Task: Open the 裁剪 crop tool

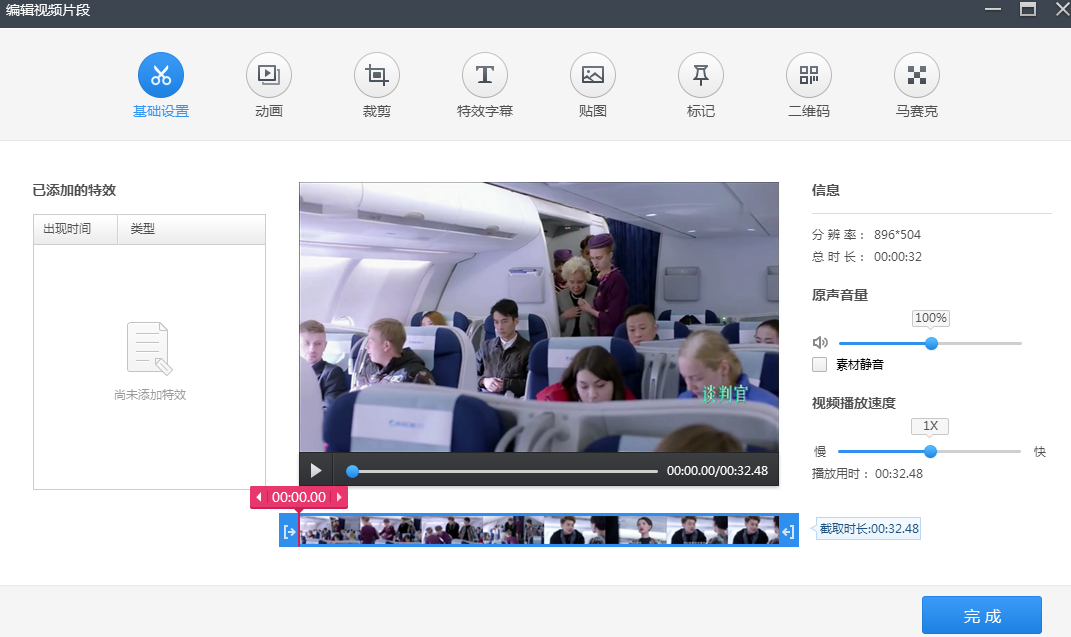Action: [376, 75]
